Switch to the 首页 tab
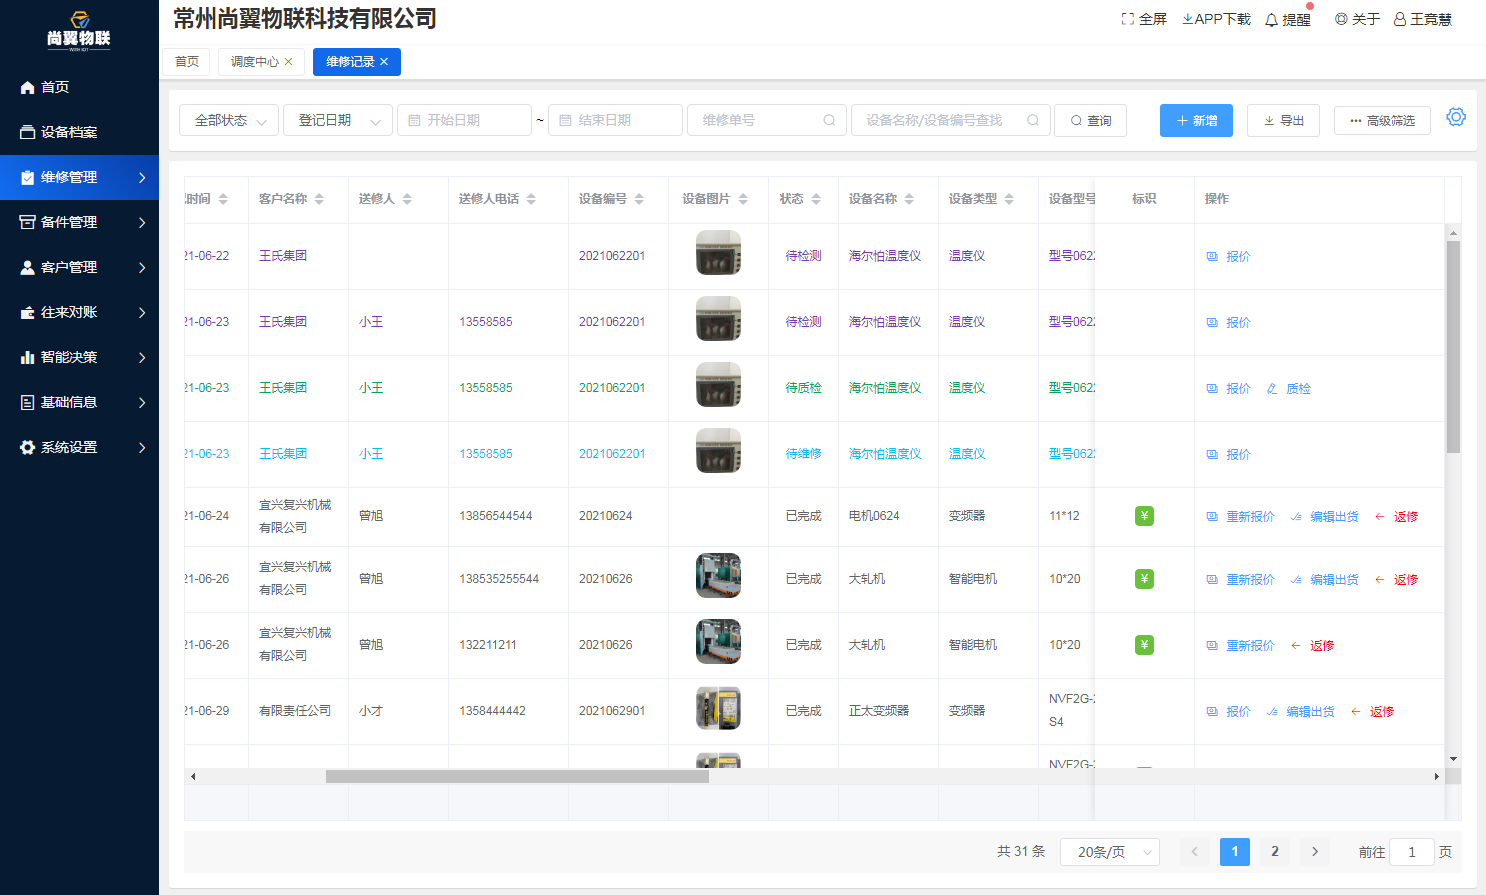The height and width of the screenshot is (895, 1486). click(x=187, y=62)
